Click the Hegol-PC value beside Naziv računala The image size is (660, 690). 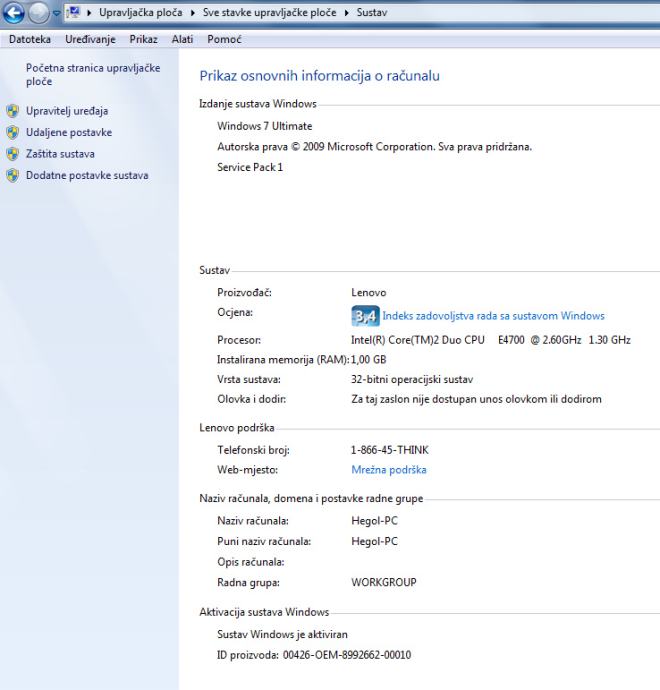point(374,521)
